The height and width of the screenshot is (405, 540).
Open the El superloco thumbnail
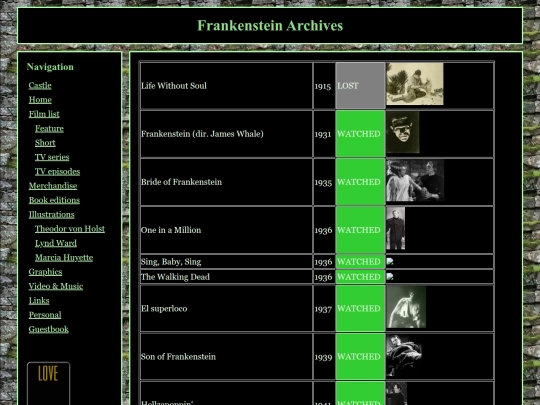(406, 307)
